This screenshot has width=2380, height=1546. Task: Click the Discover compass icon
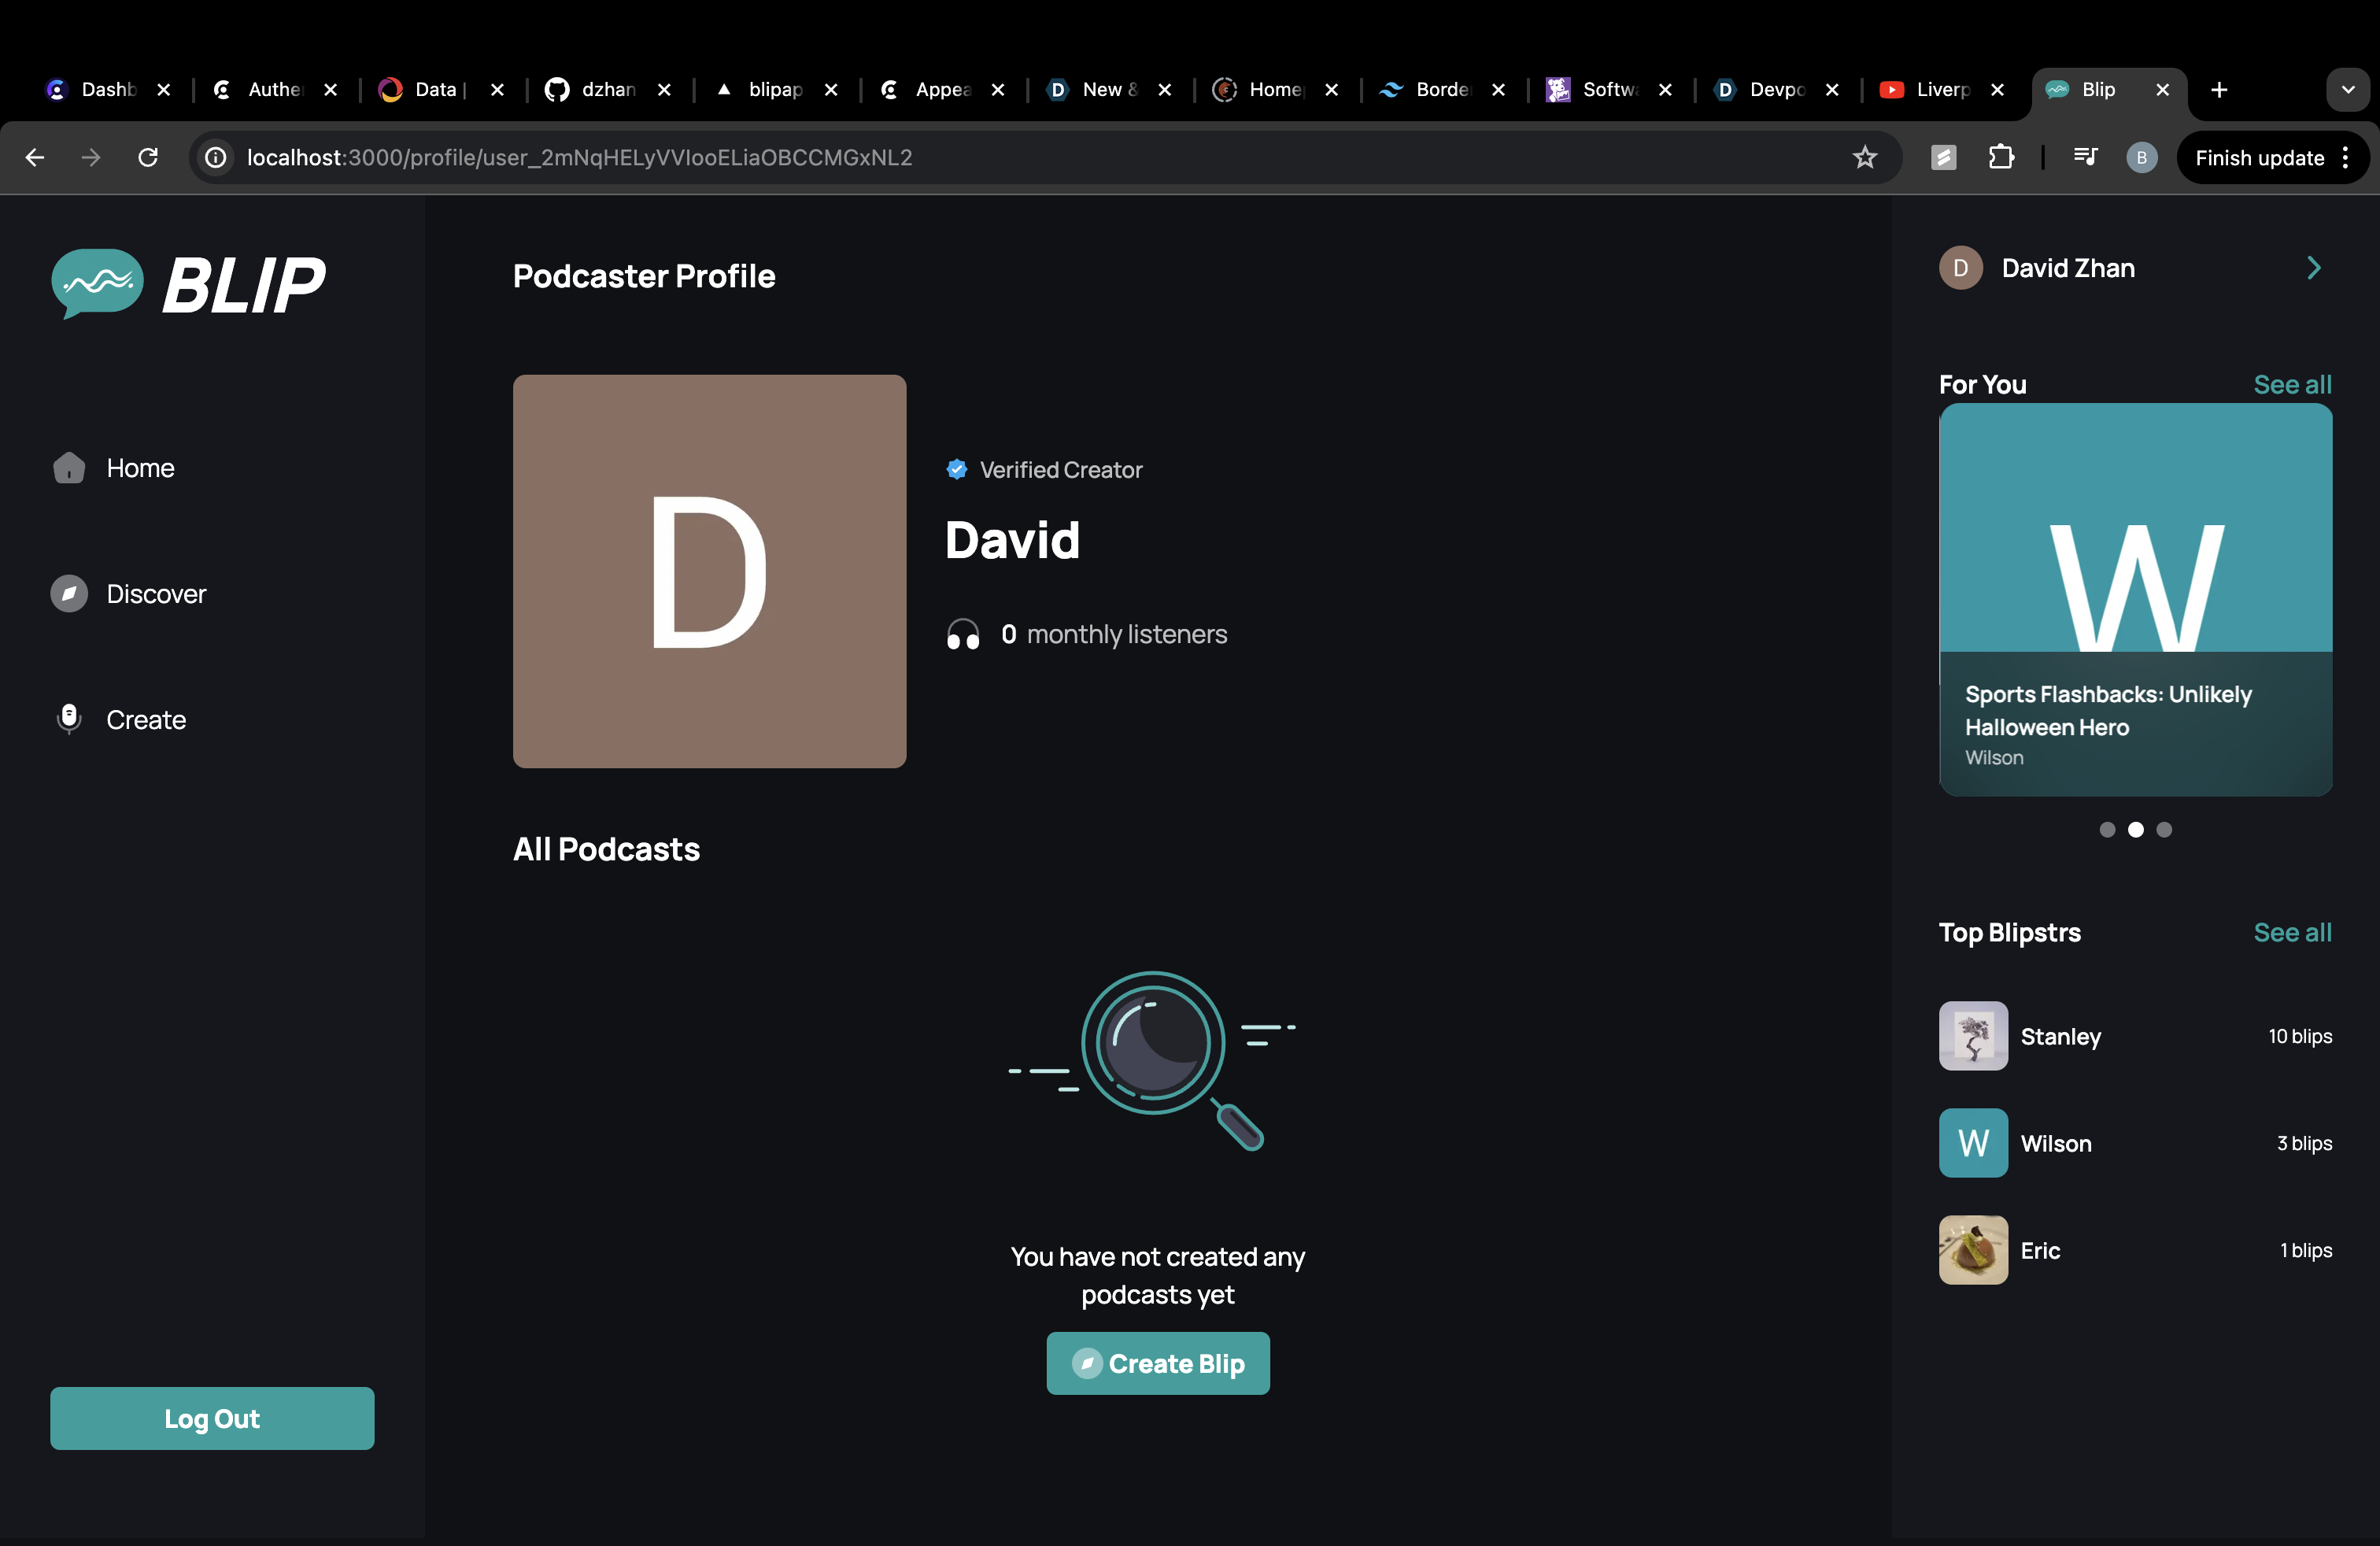pos(69,594)
